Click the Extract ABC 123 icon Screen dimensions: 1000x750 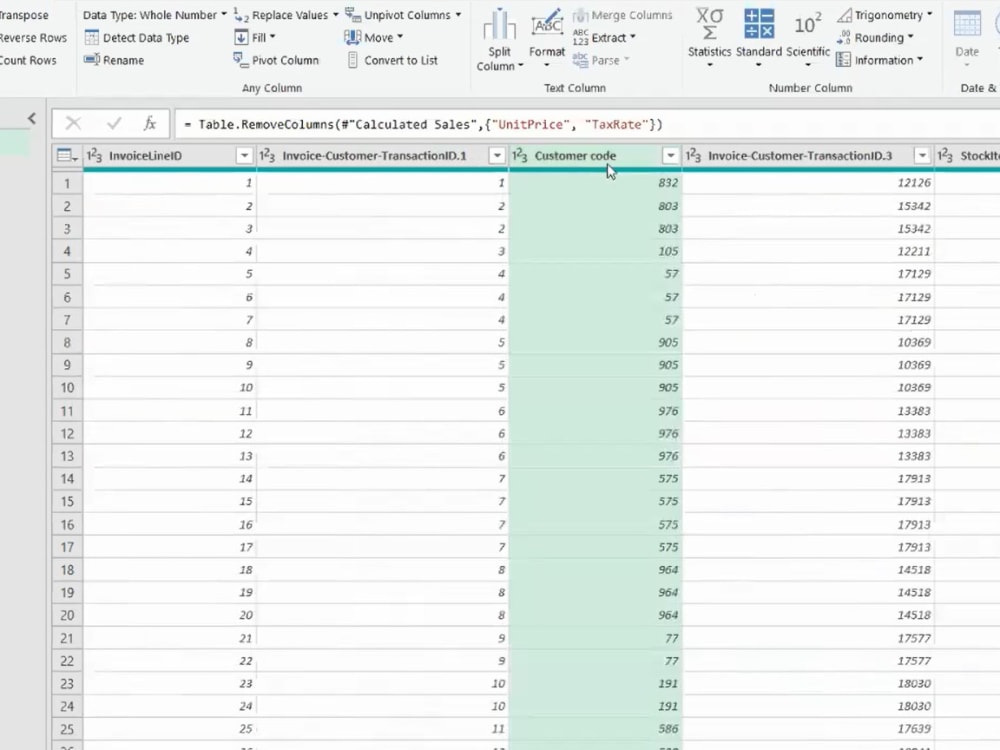click(x=580, y=38)
